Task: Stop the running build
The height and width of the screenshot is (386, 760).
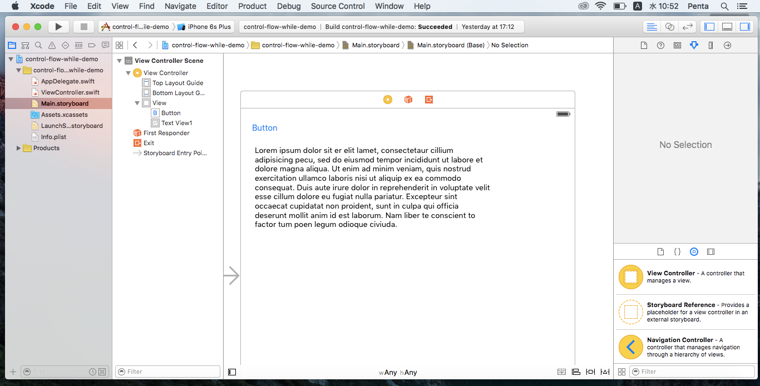Action: tap(83, 27)
